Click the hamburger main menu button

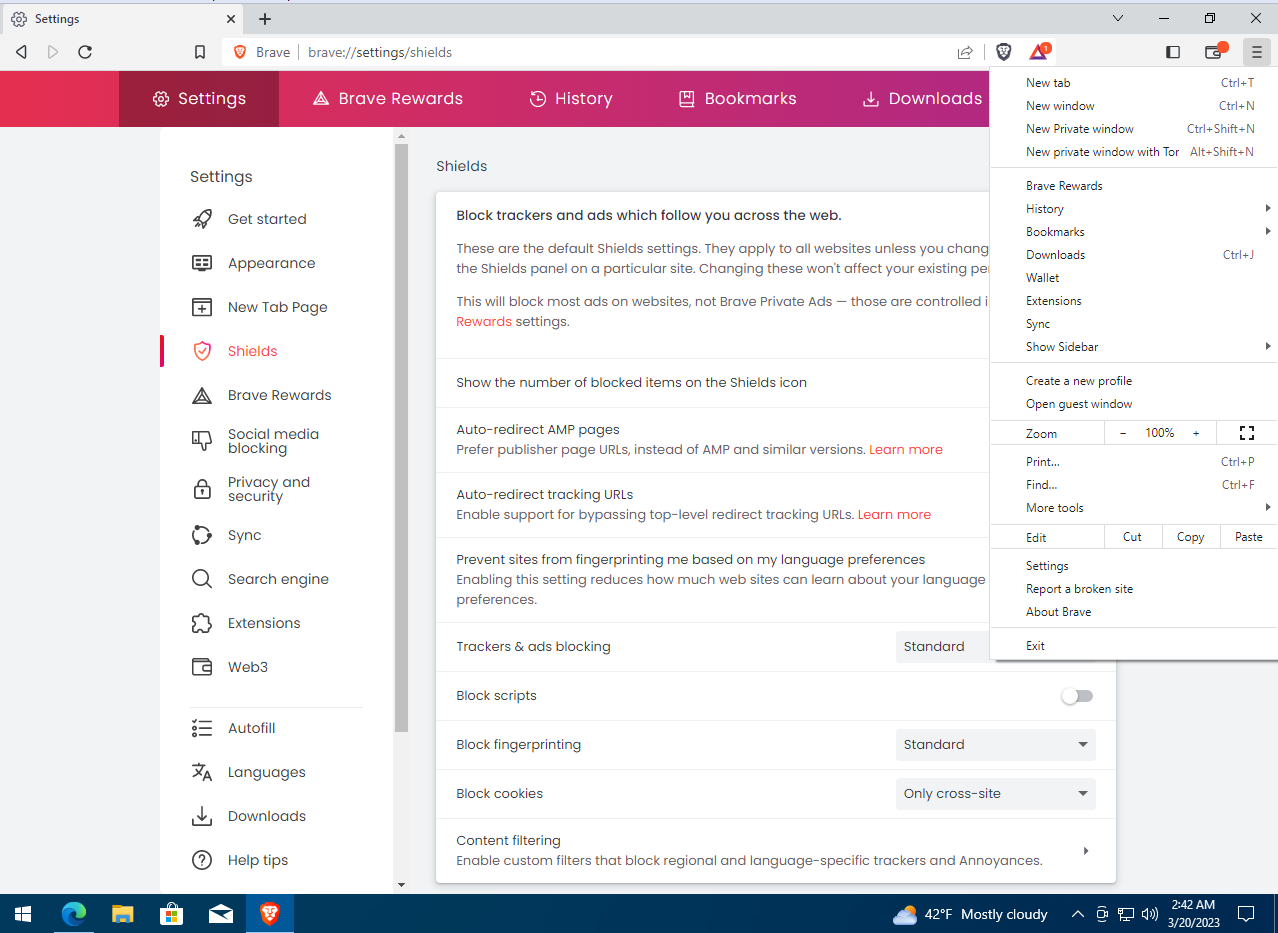pos(1257,52)
